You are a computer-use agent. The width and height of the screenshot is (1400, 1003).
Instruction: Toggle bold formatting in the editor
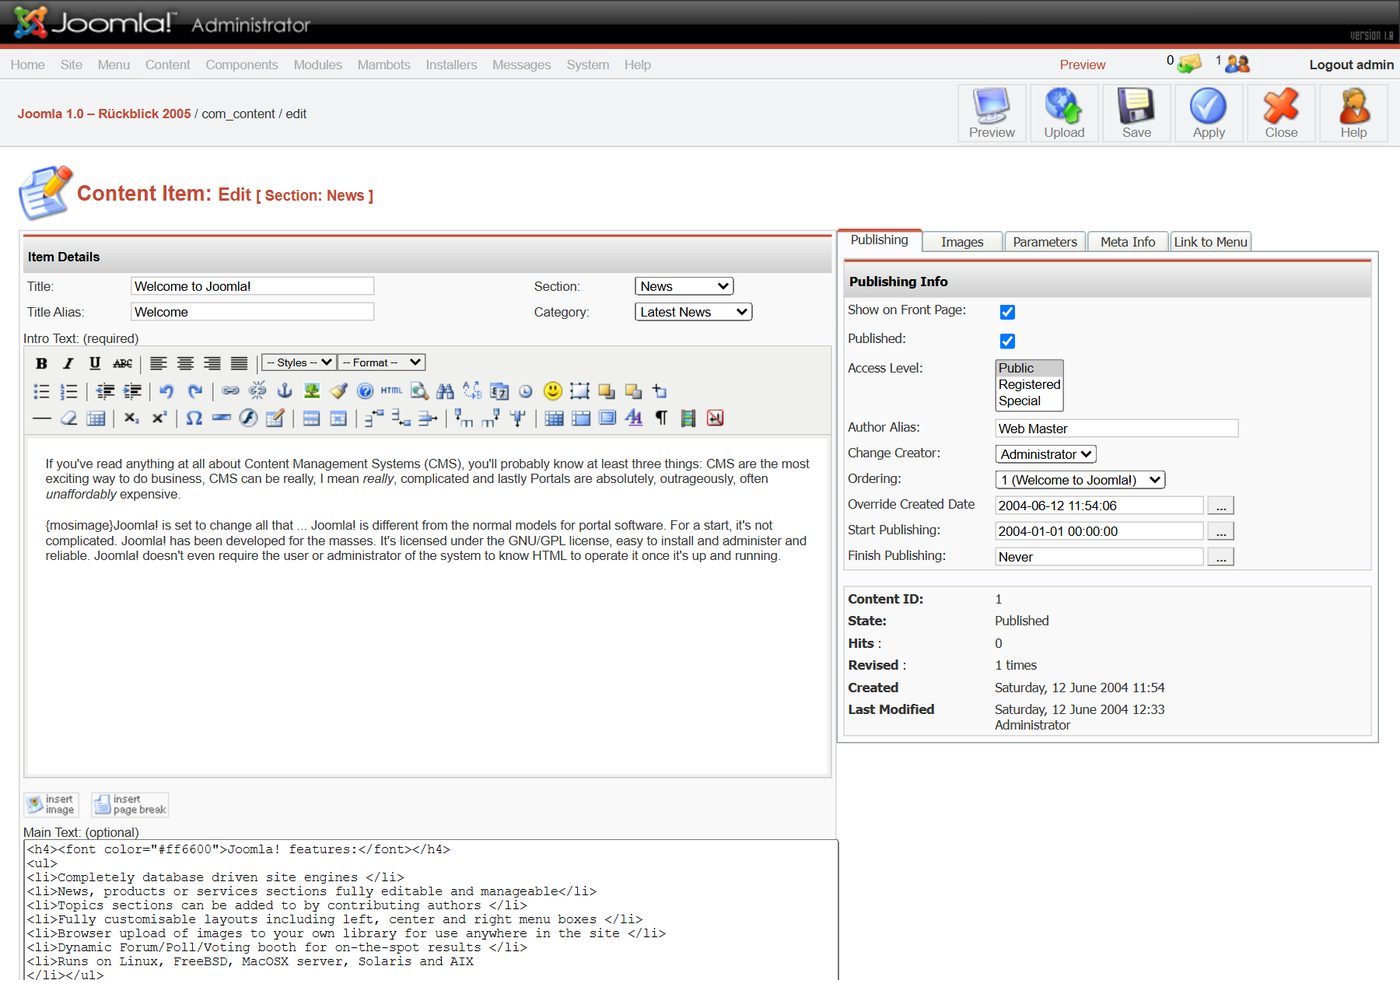pos(41,363)
